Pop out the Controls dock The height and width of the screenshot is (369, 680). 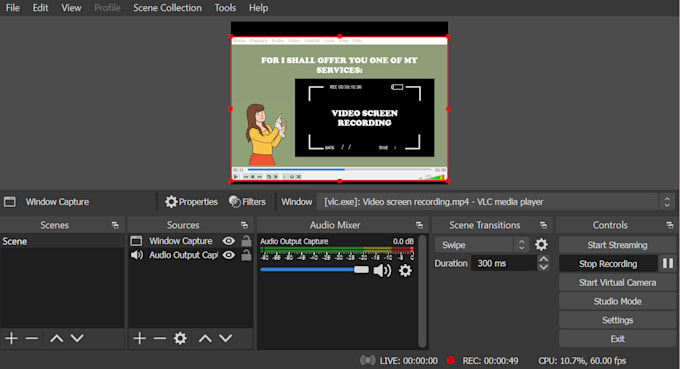670,225
